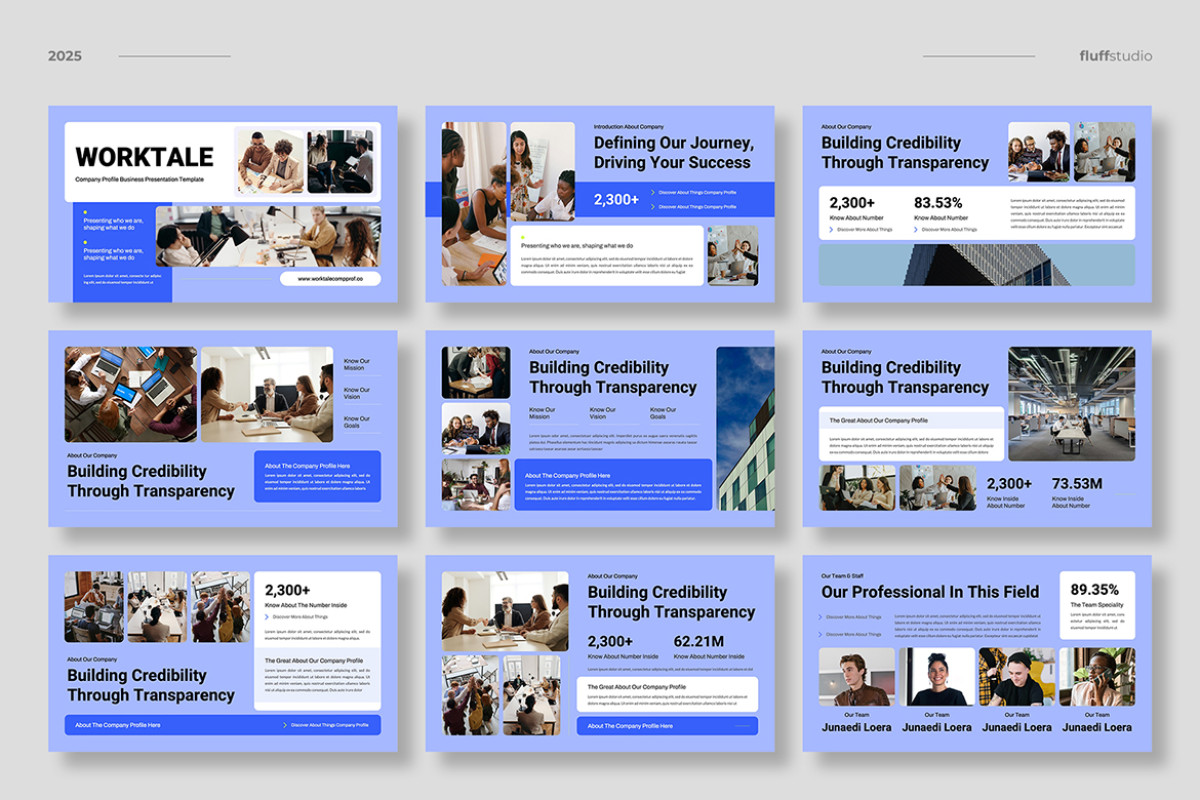Click the yellow bullet icon beside 'Presenting who we are'
The image size is (1200, 800).
85,211
